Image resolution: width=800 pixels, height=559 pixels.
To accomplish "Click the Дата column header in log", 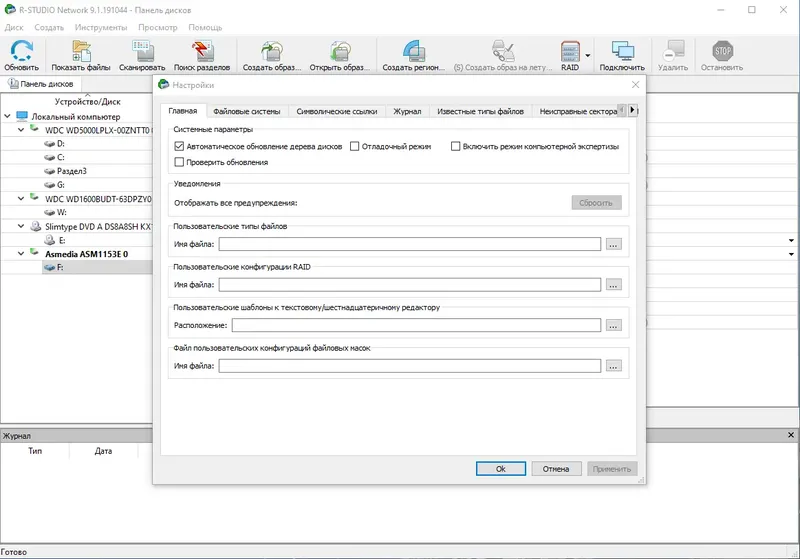I will click(103, 451).
